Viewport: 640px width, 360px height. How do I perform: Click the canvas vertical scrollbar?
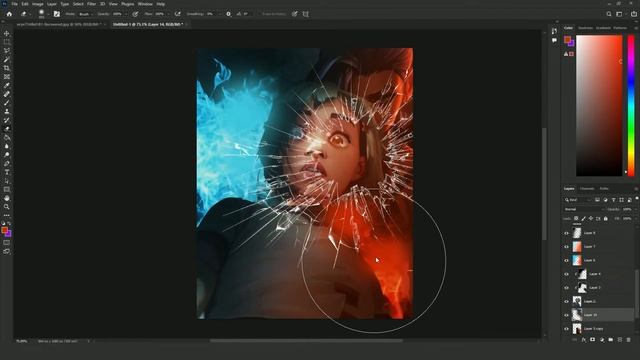pyautogui.click(x=544, y=184)
